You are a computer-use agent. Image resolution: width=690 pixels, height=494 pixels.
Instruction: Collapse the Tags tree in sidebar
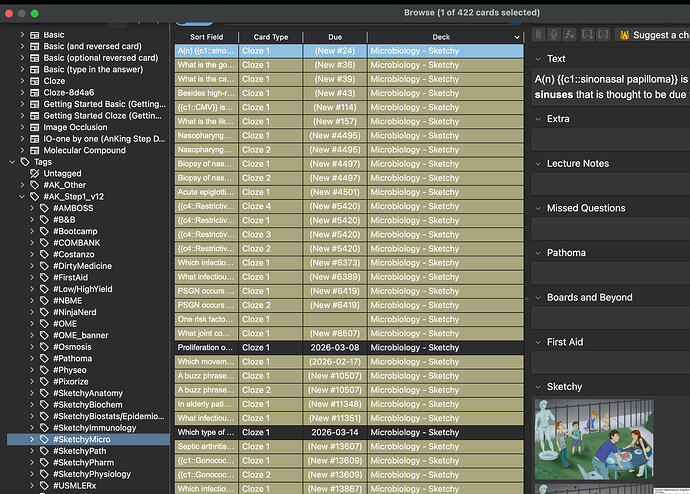tap(11, 161)
